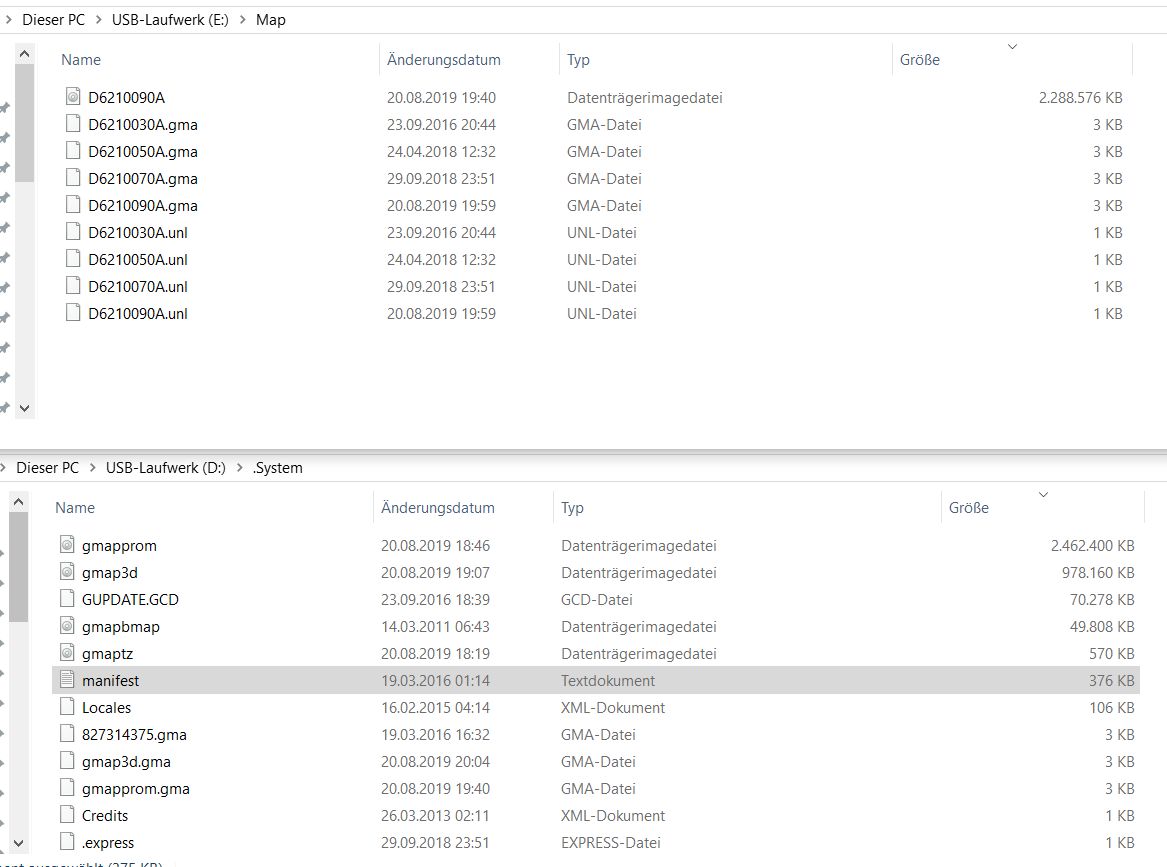Viewport: 1167px width, 867px height.
Task: Click the gmapbmap disc image icon
Action: point(67,626)
